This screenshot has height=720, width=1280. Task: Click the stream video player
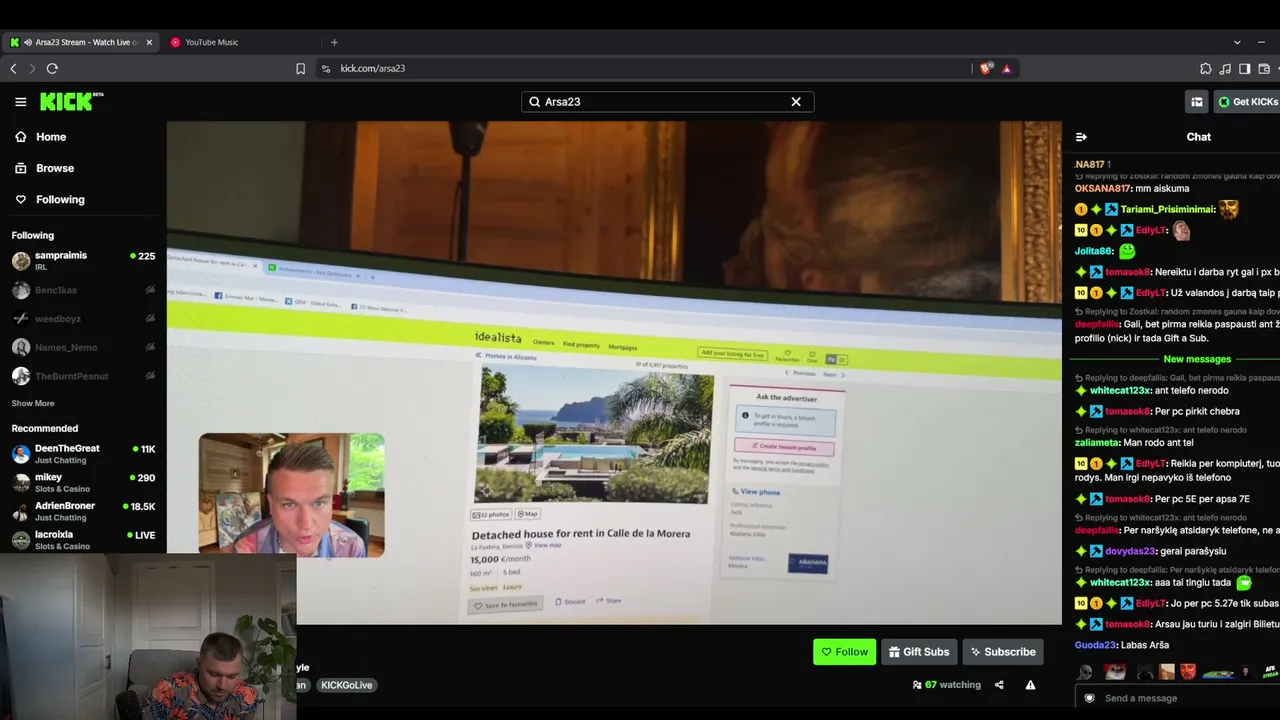coord(614,373)
